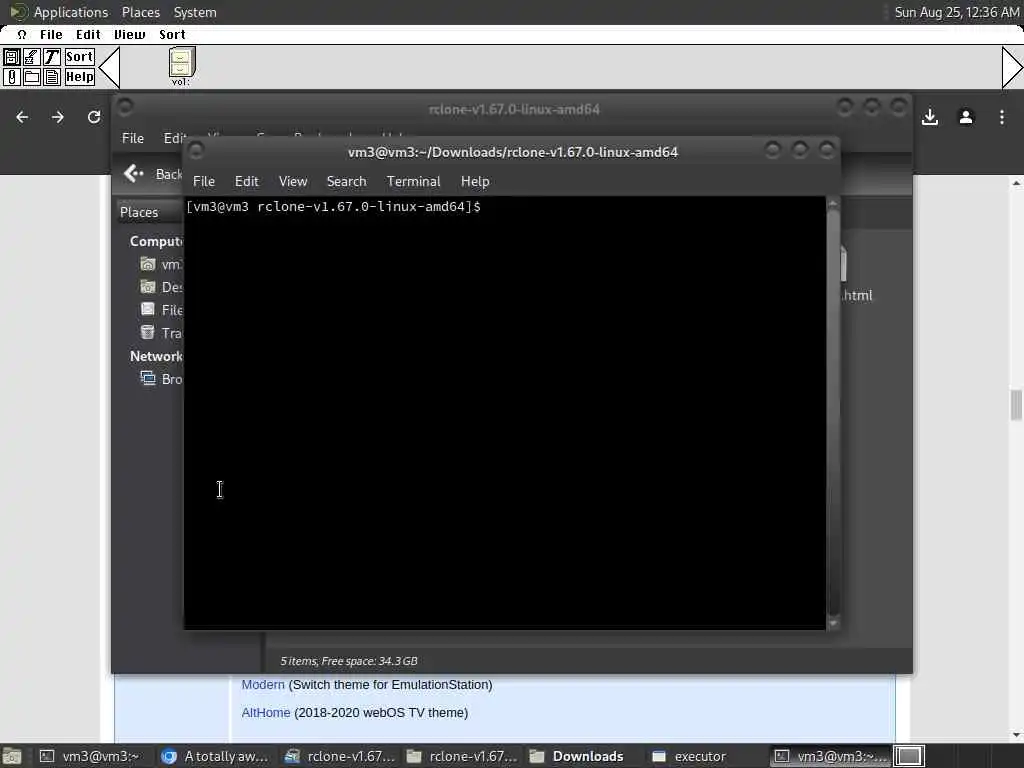This screenshot has height=768, width=1024.
Task: Click scroll-down arrow of terminal scrollbar
Action: pyautogui.click(x=833, y=624)
